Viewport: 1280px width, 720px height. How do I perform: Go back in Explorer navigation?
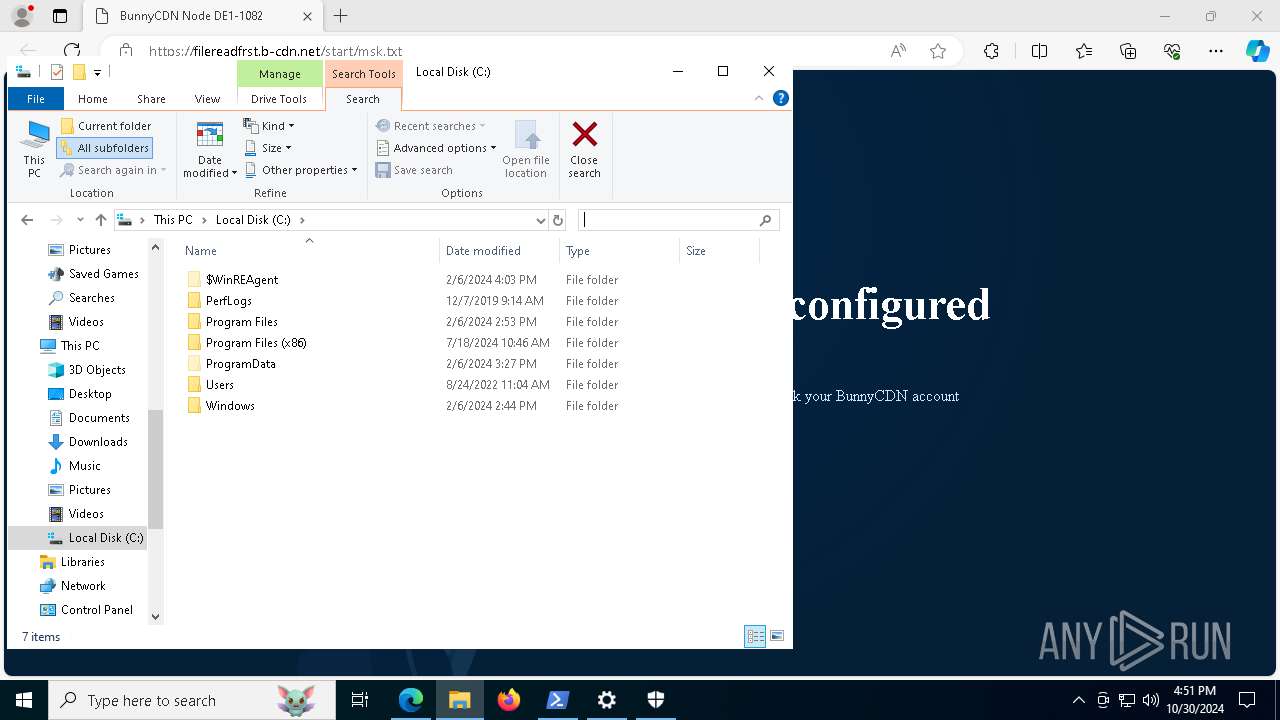27,220
